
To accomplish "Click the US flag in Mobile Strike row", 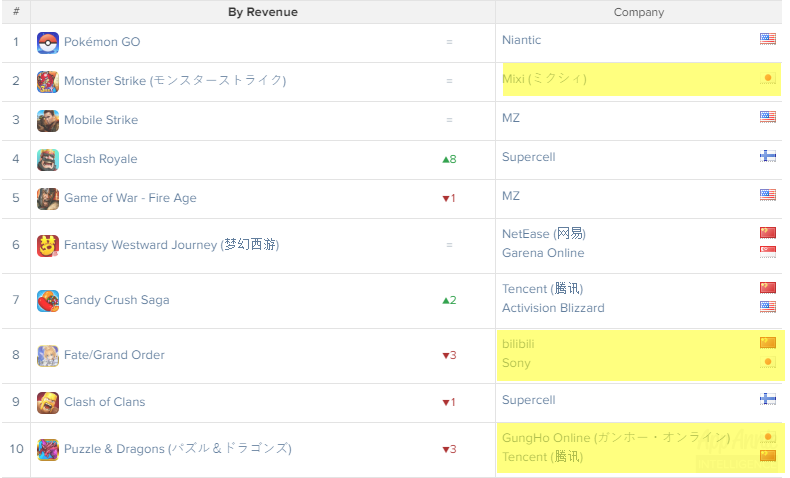I will pyautogui.click(x=768, y=117).
